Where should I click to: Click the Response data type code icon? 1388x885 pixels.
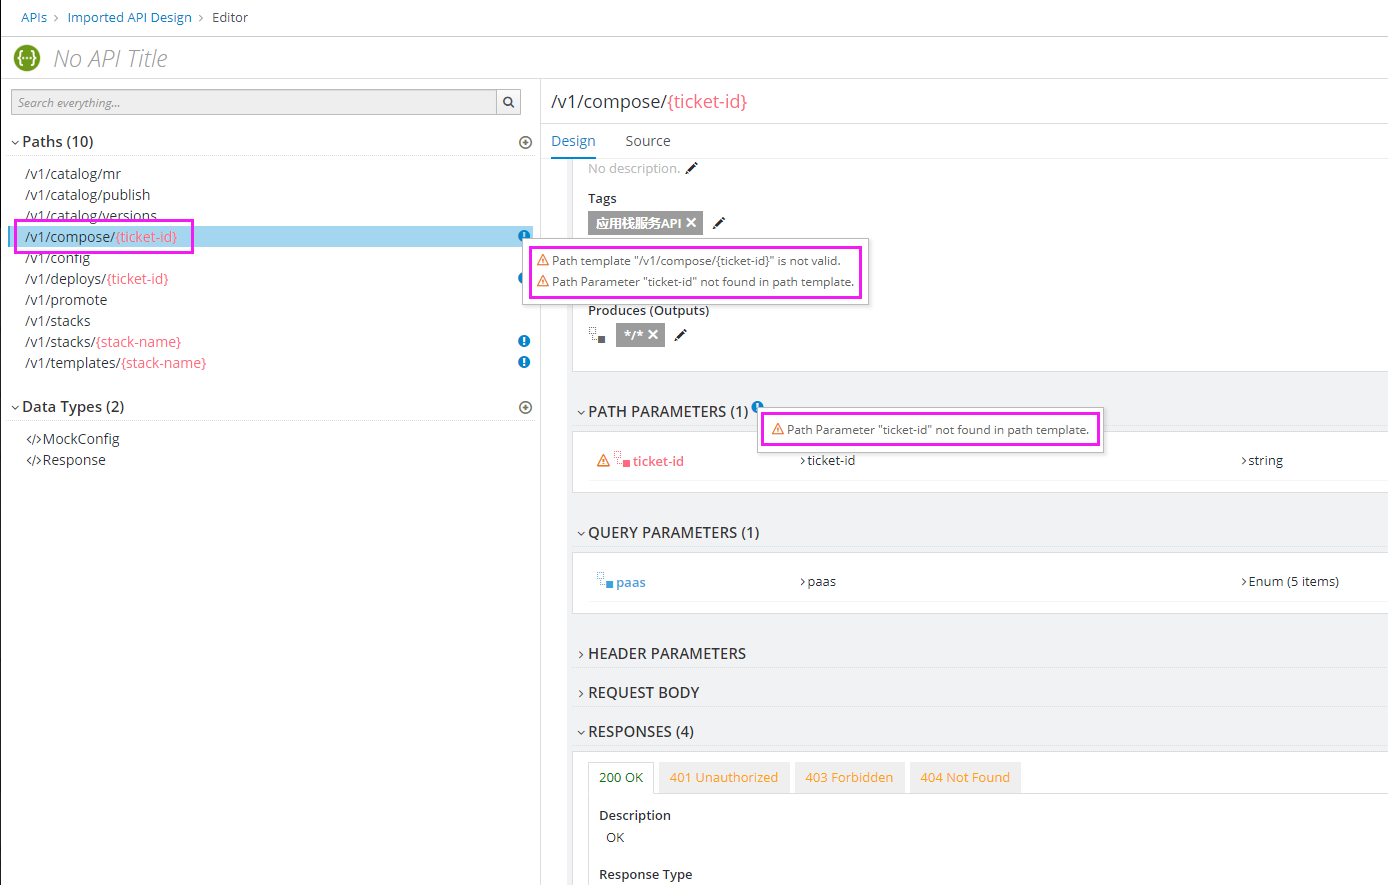pos(33,460)
